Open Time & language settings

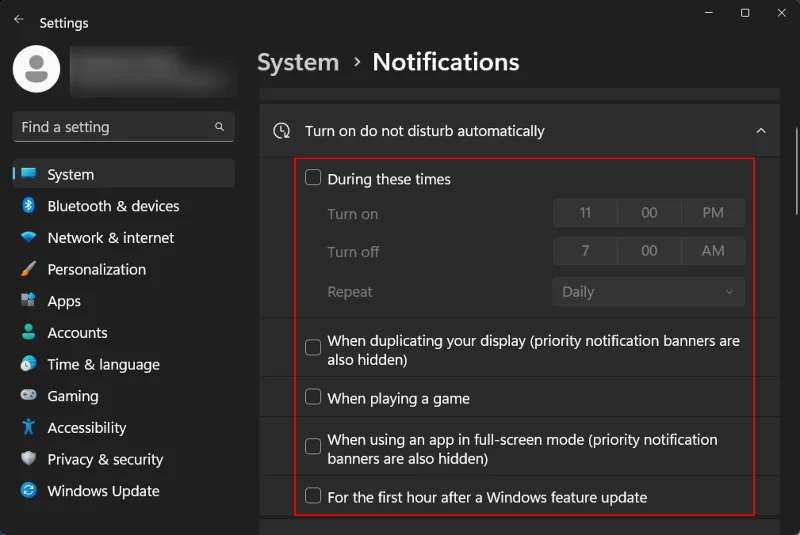pos(123,364)
